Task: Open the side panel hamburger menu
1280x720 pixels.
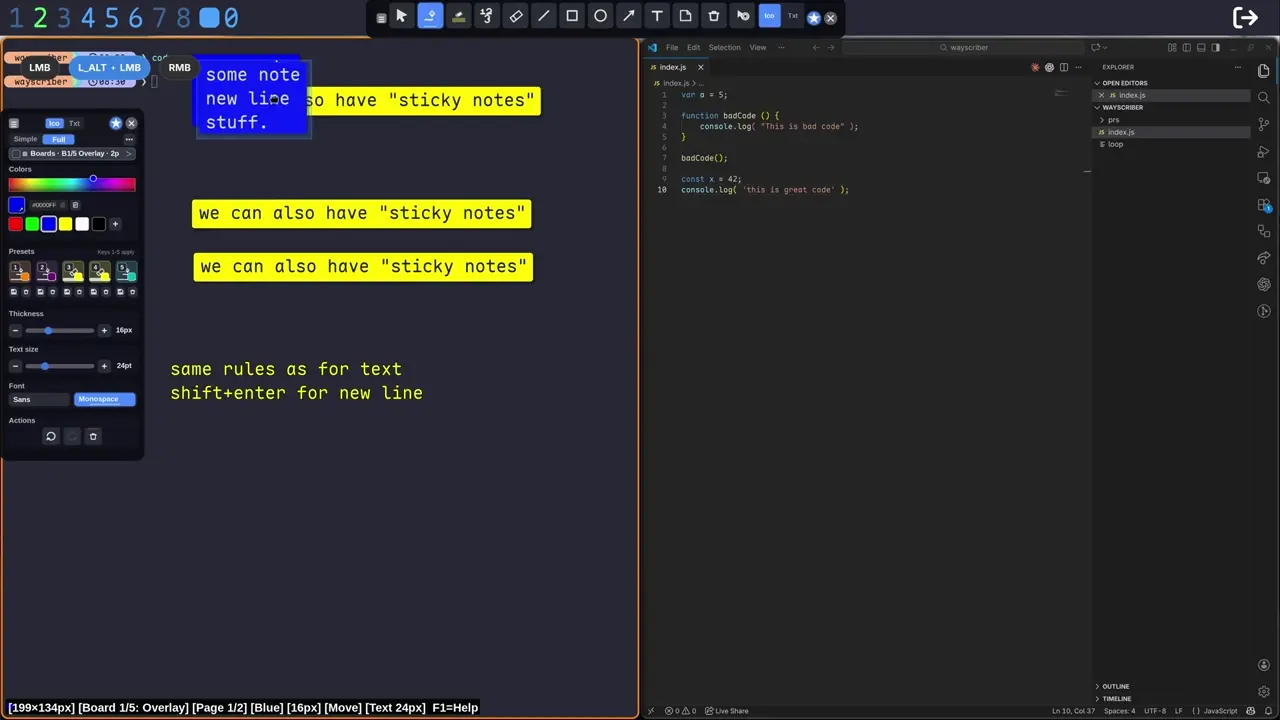Action: [x=14, y=123]
